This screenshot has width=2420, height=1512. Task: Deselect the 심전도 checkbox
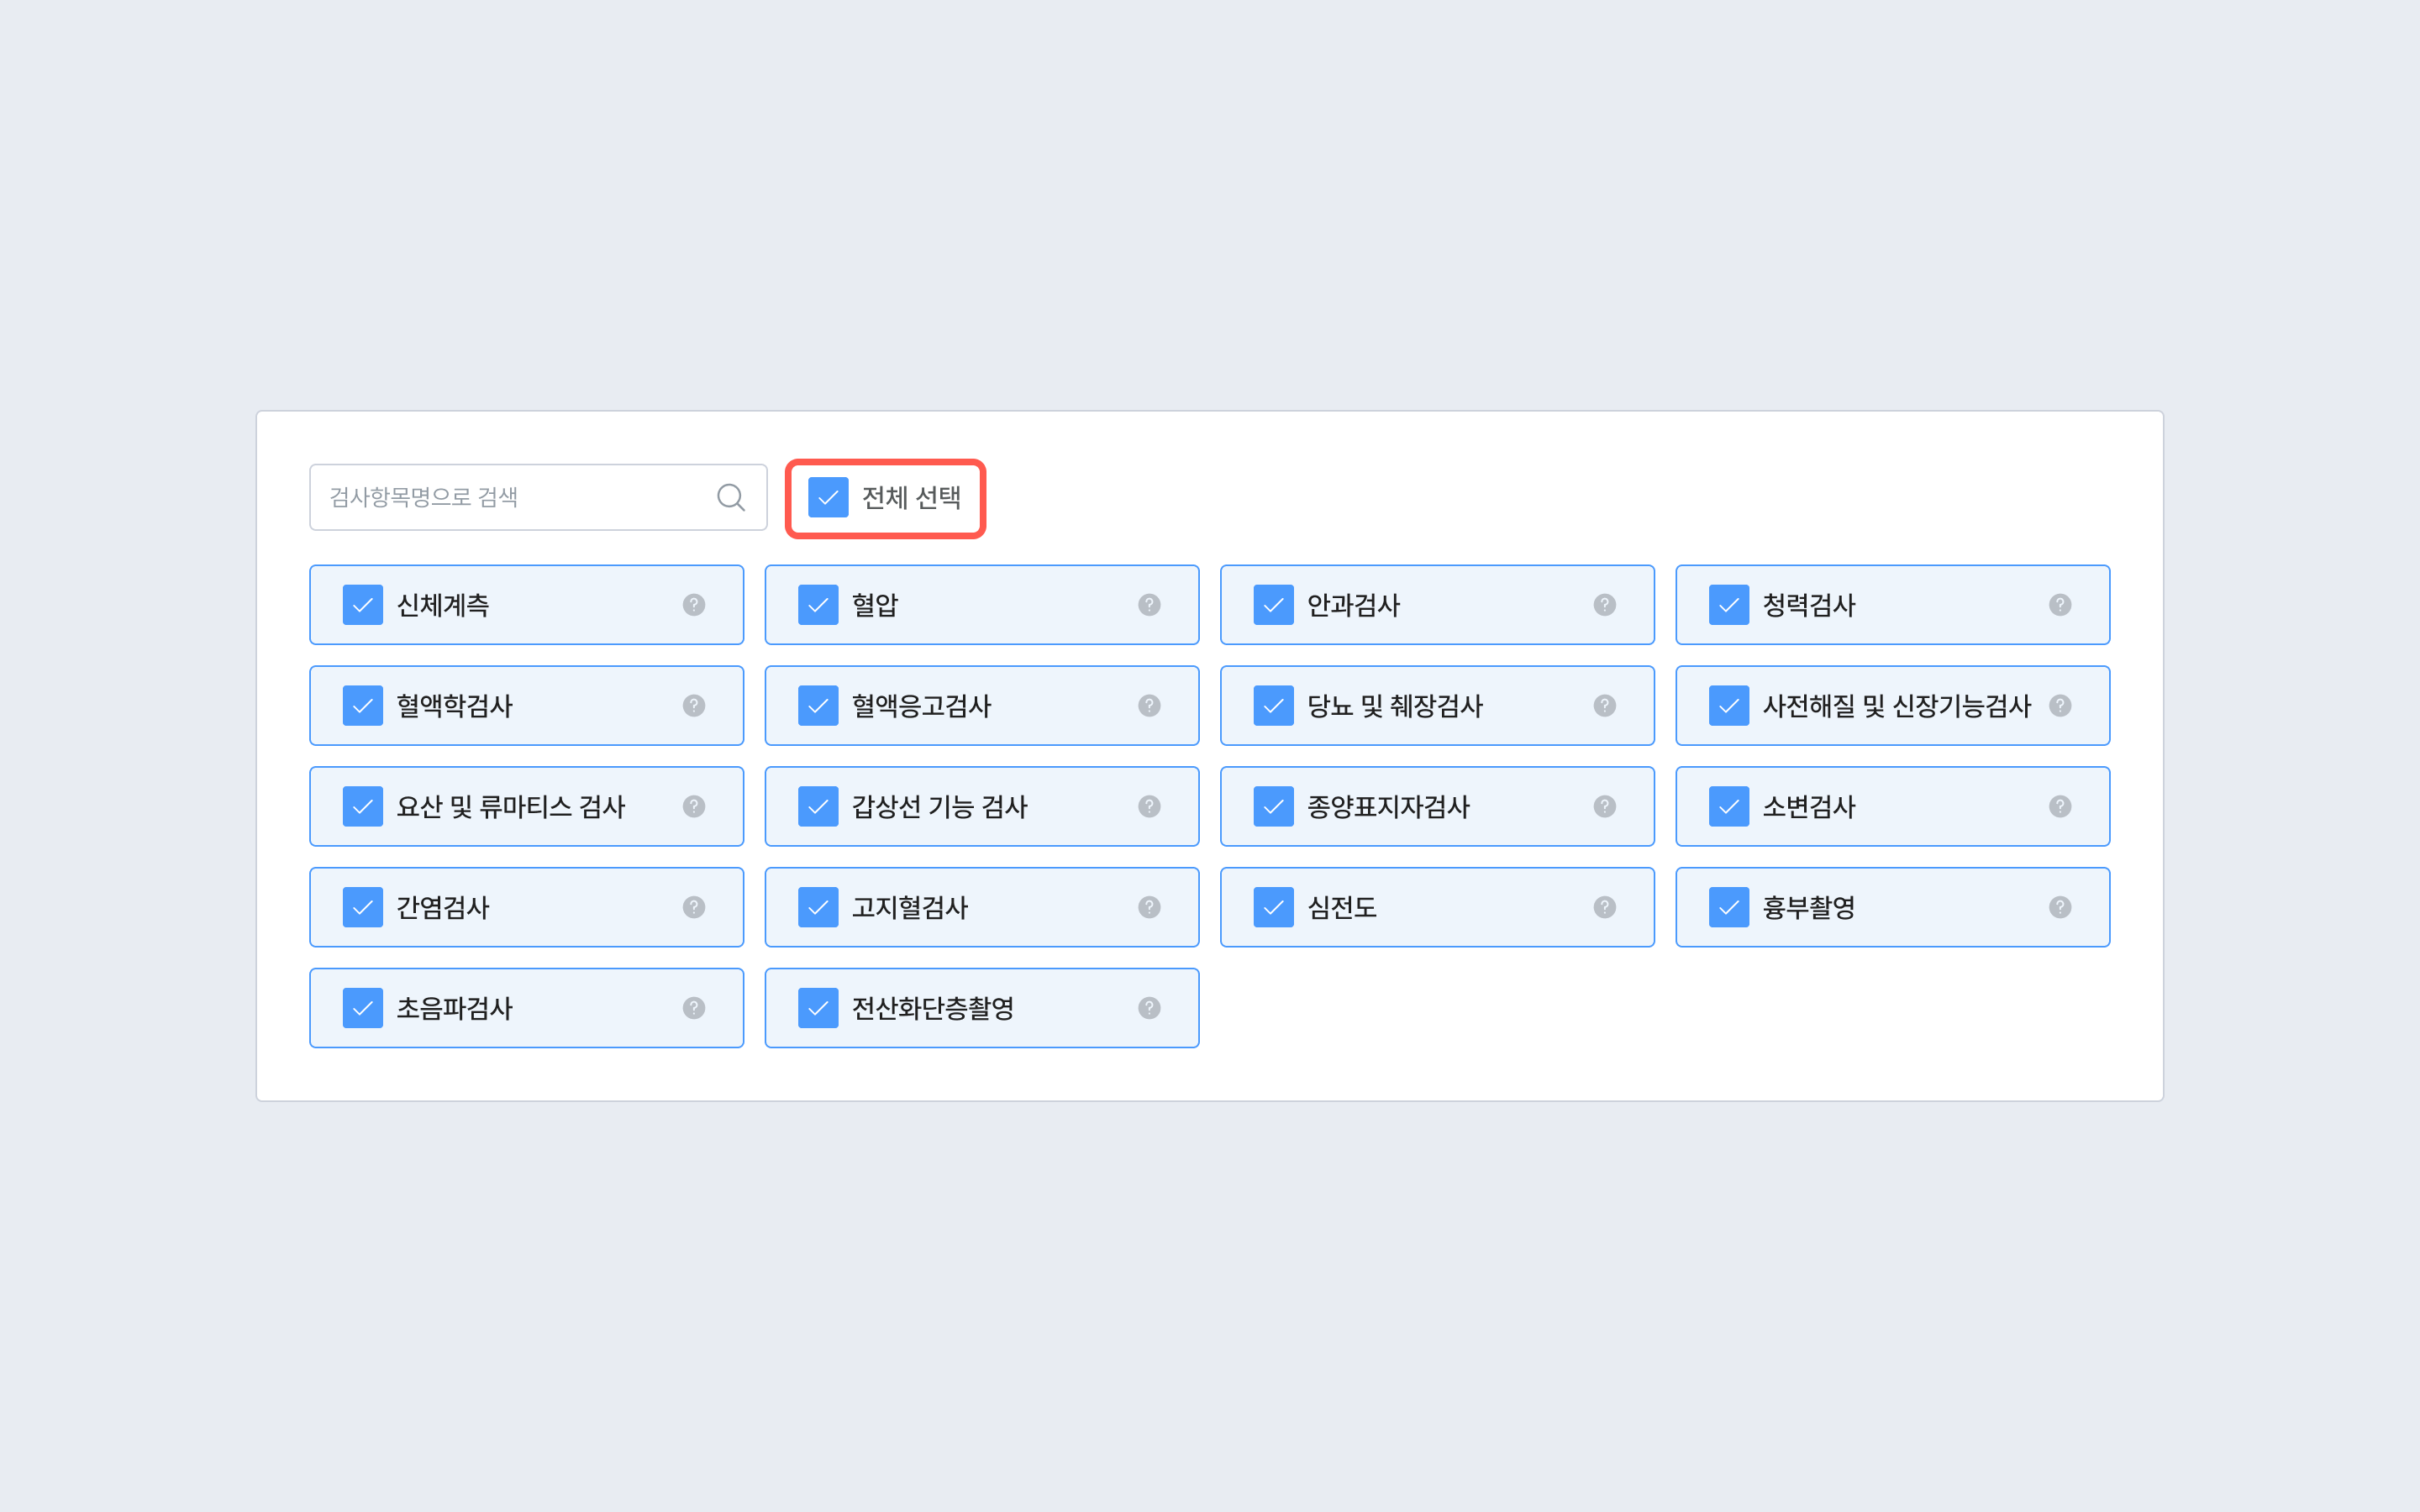pyautogui.click(x=1273, y=907)
